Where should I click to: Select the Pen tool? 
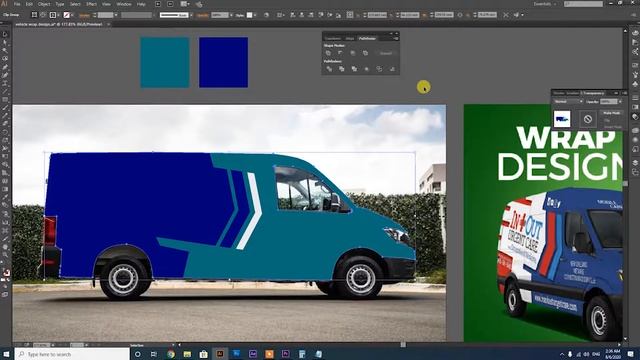coord(5,67)
